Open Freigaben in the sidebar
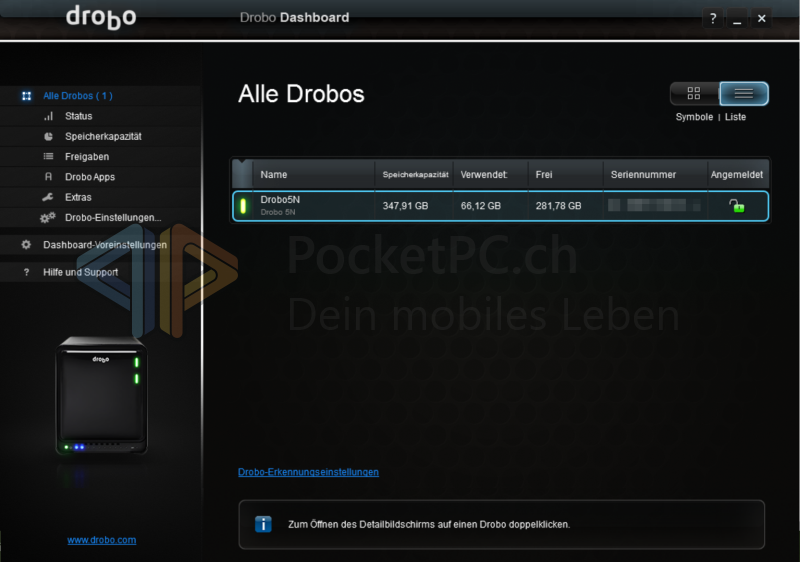This screenshot has width=800, height=562. click(x=87, y=157)
